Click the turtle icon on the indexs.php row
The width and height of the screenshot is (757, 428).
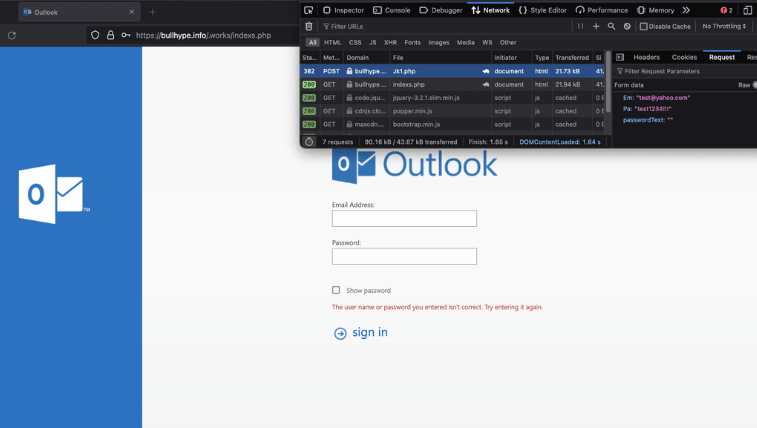pos(485,84)
